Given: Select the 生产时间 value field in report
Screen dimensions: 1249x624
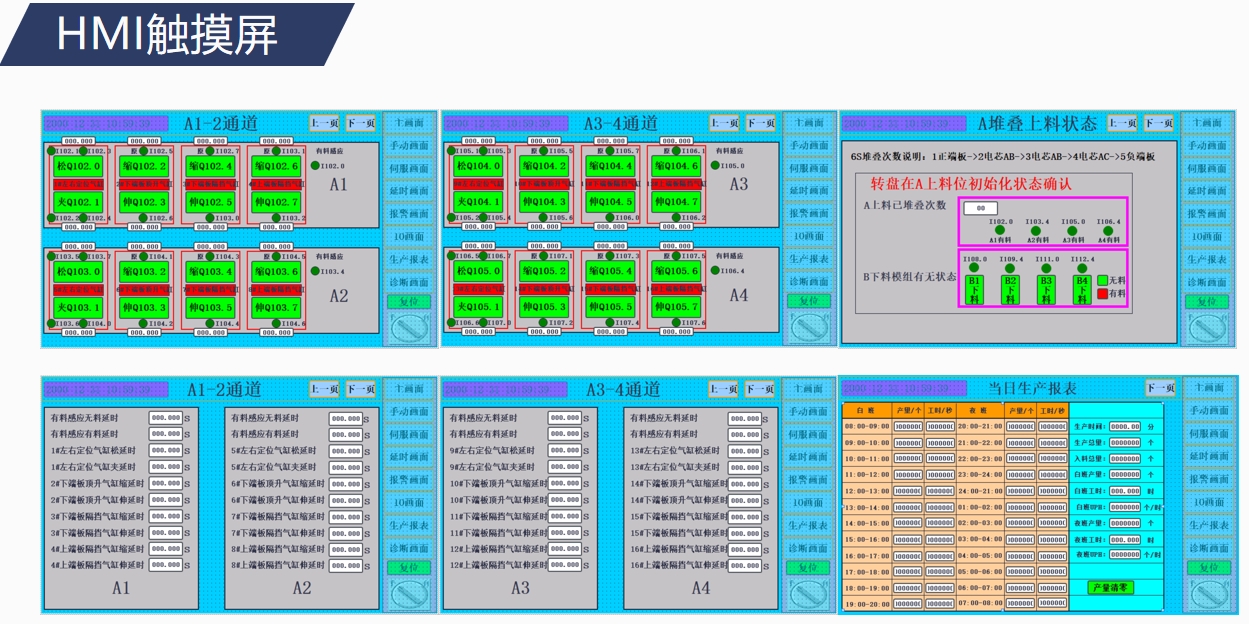Looking at the screenshot, I should [1125, 426].
